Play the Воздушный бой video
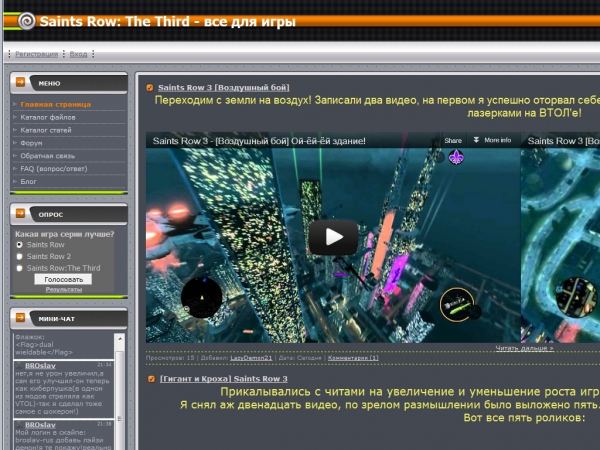The height and width of the screenshot is (450, 600). [x=333, y=237]
